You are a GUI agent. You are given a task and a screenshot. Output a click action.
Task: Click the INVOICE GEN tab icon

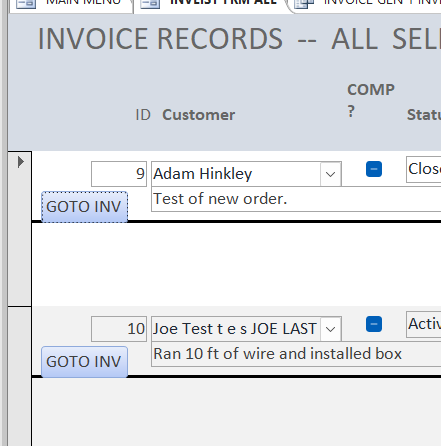(x=305, y=3)
